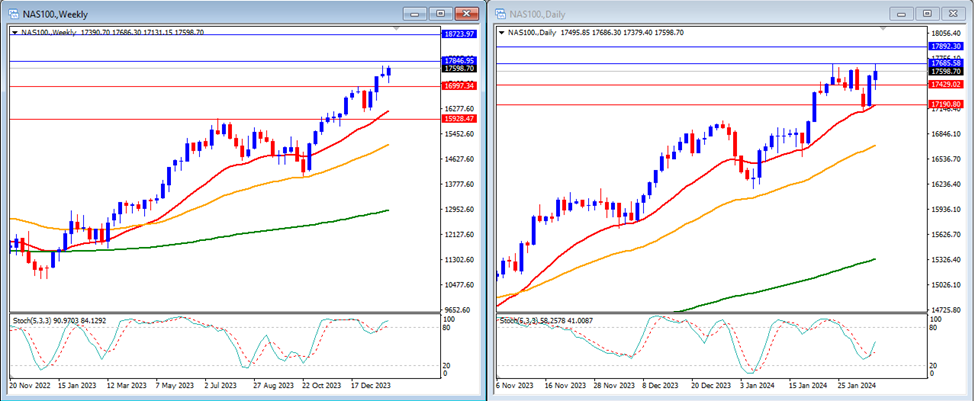Screen dimensions: 975x401
Task: Select the blue 18723.97 price label in Weekly
Action: coord(460,34)
